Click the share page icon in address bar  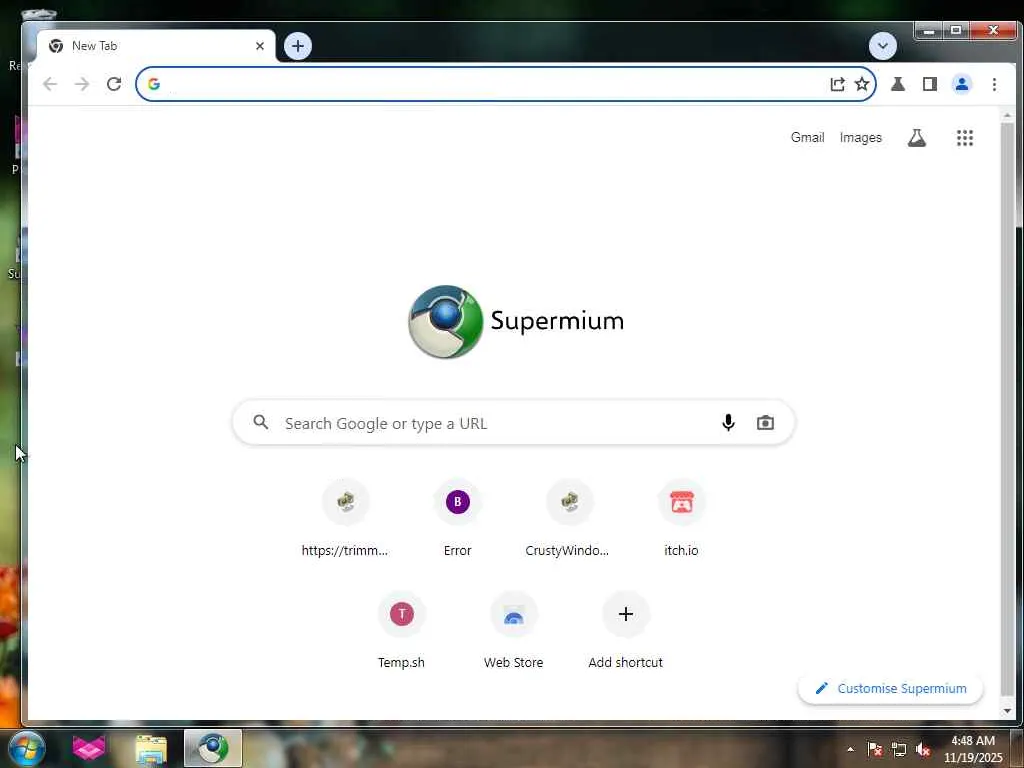pos(837,84)
